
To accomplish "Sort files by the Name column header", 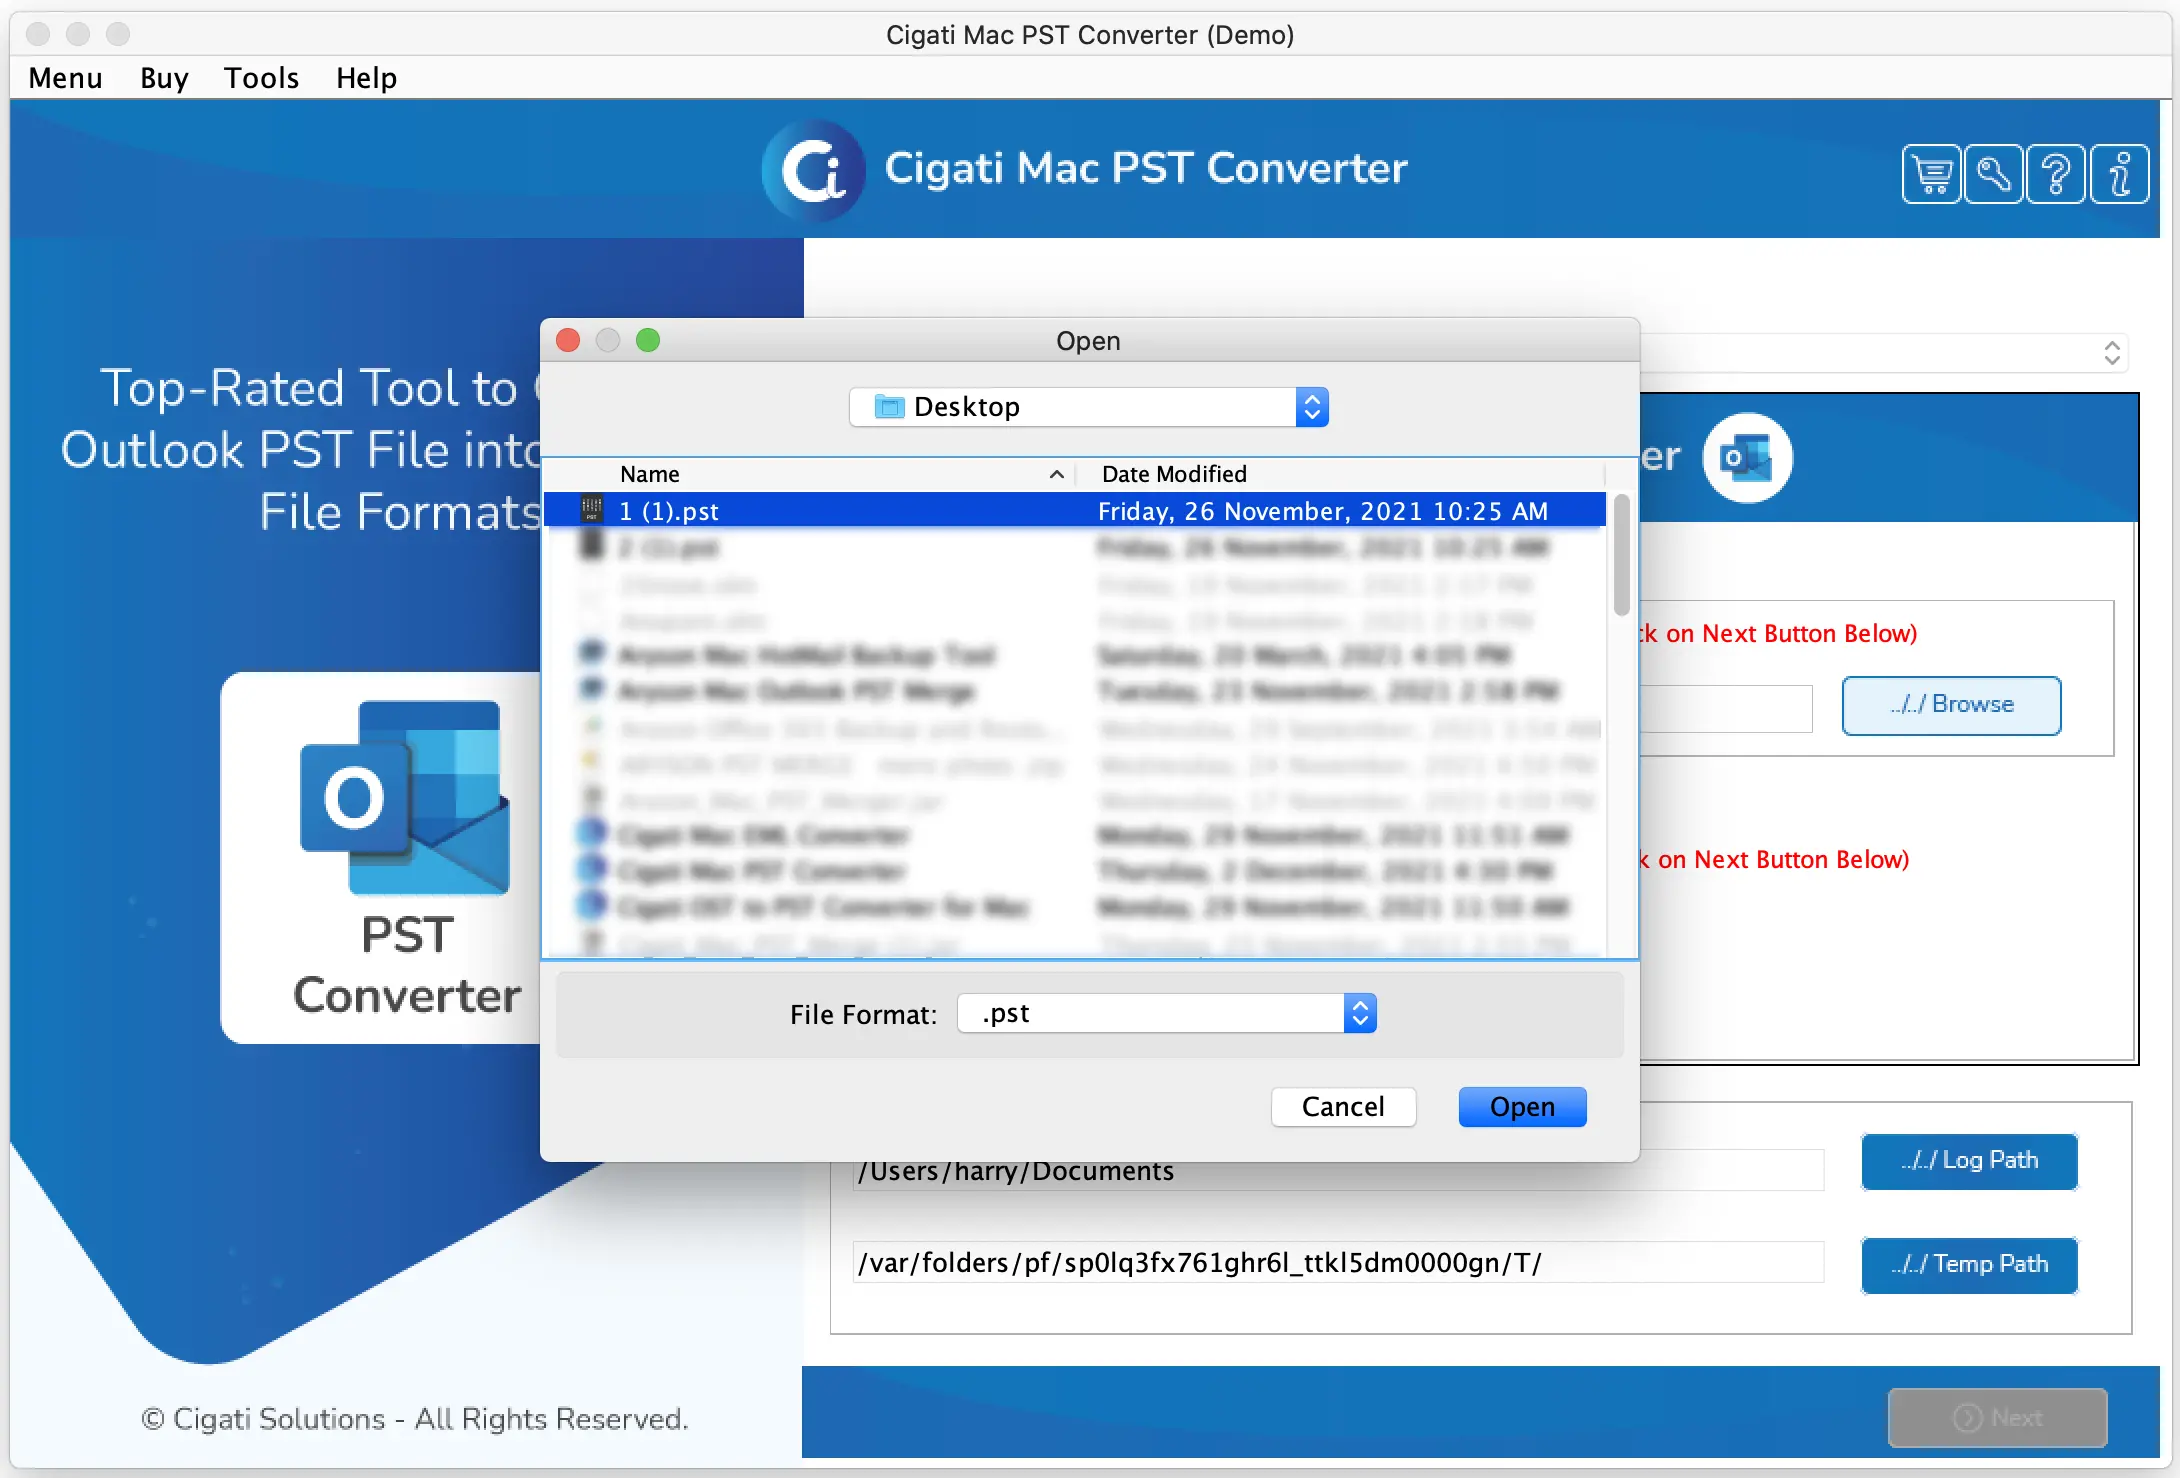I will [808, 474].
